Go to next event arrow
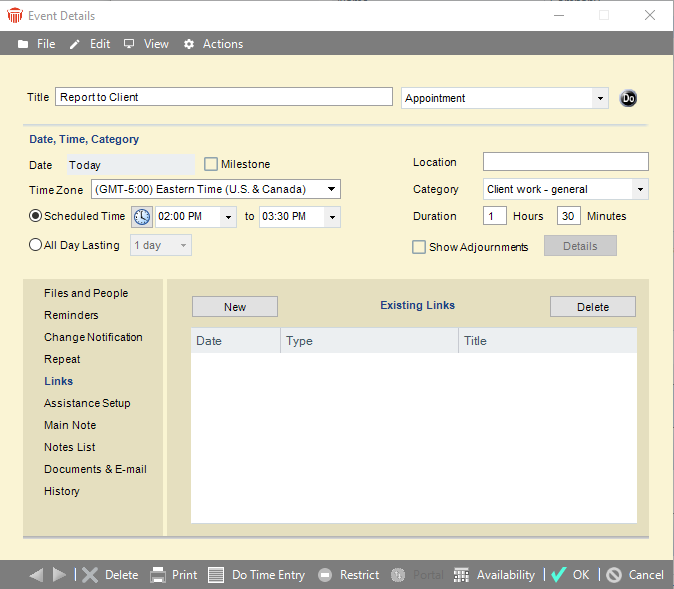This screenshot has height=589, width=674. (x=59, y=575)
